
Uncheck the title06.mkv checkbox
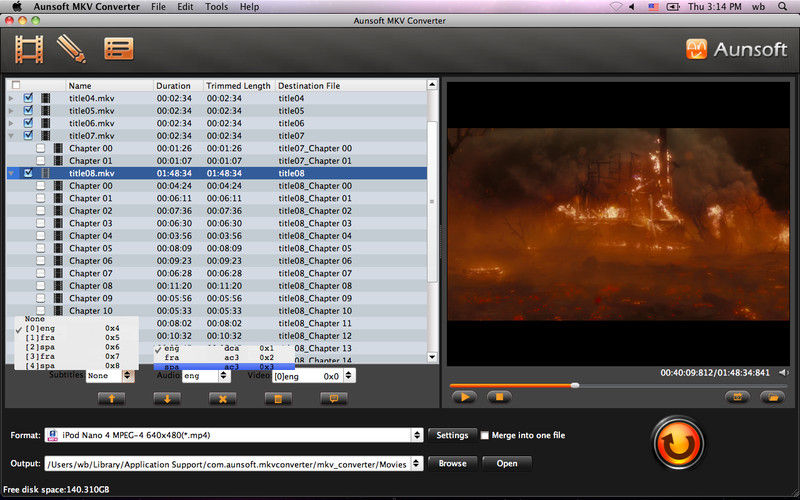29,122
